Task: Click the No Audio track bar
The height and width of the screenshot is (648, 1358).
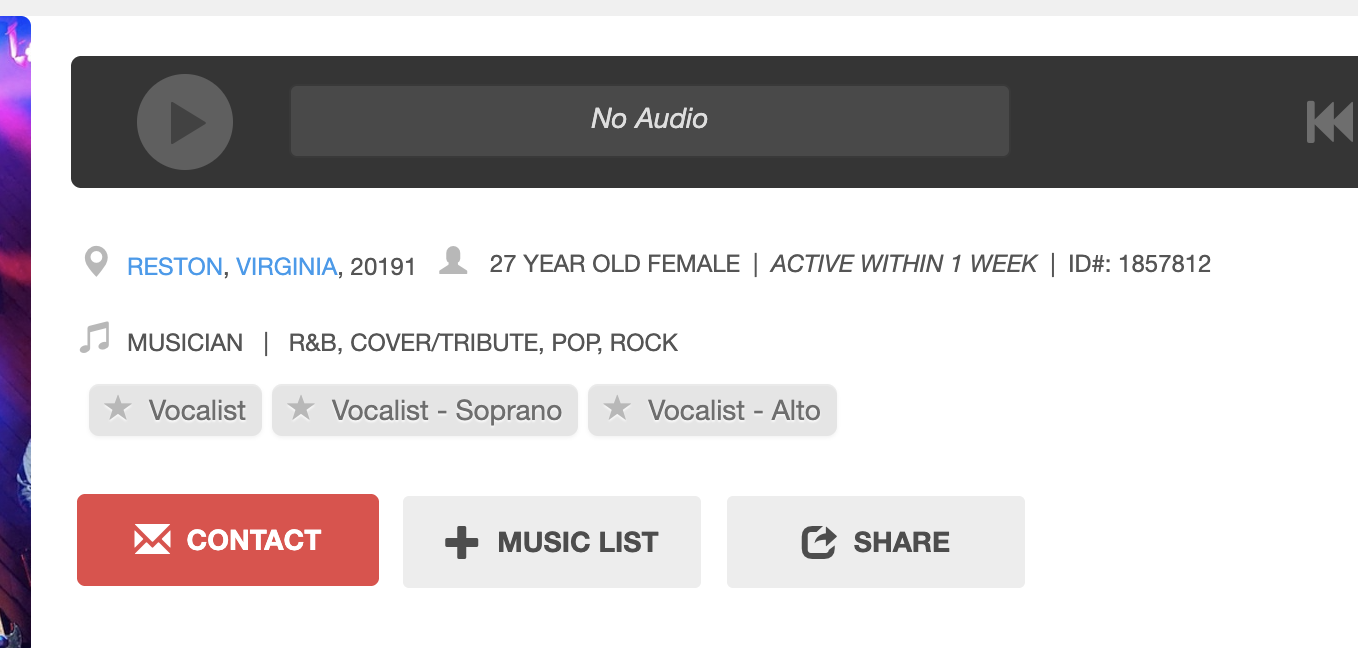Action: [x=649, y=120]
